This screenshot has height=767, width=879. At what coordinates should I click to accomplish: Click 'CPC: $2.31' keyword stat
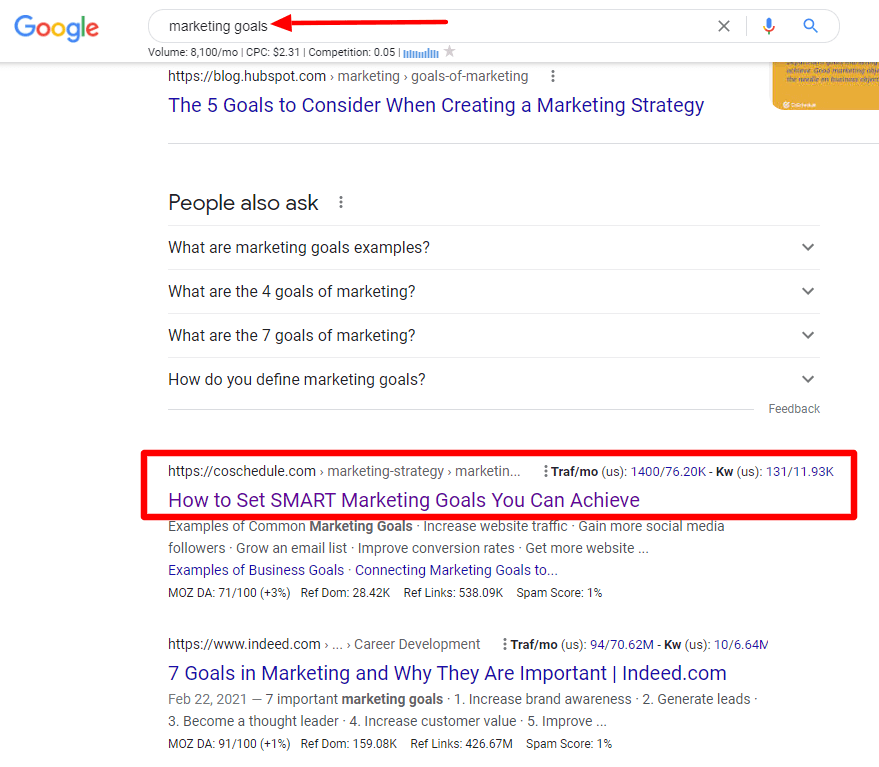(x=273, y=52)
